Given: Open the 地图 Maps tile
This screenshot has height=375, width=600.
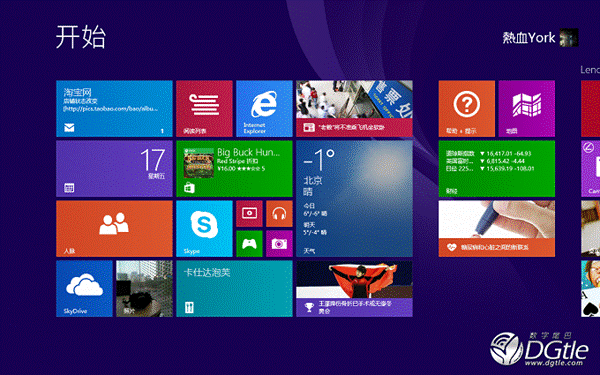Looking at the screenshot, I should pyautogui.click(x=527, y=109).
